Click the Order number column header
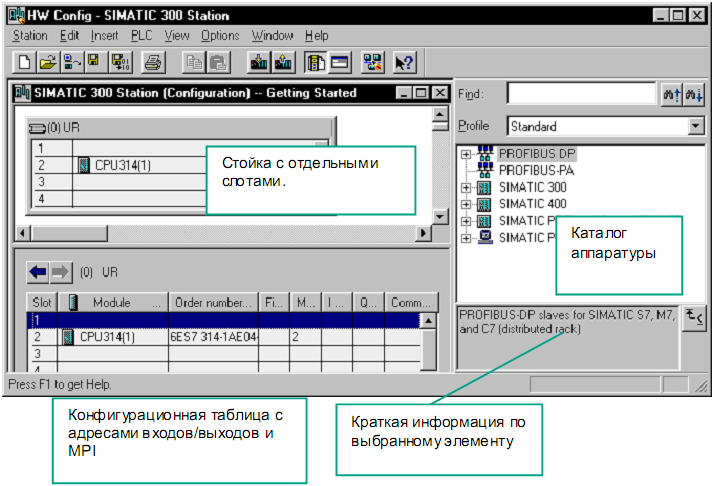This screenshot has height=486, width=713. click(x=213, y=302)
